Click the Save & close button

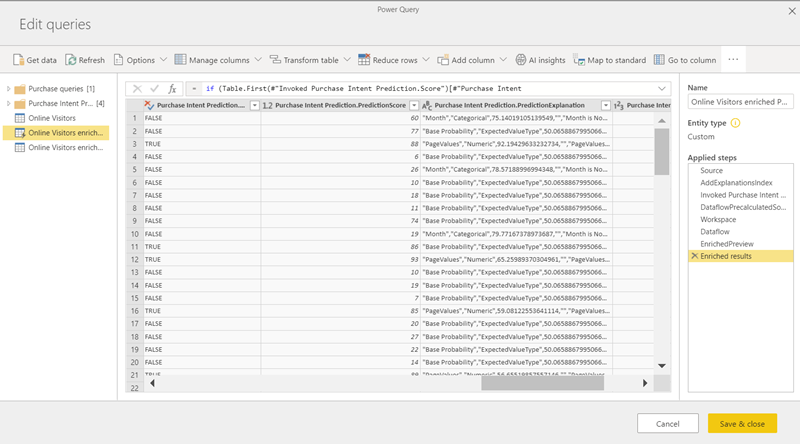click(x=742, y=423)
